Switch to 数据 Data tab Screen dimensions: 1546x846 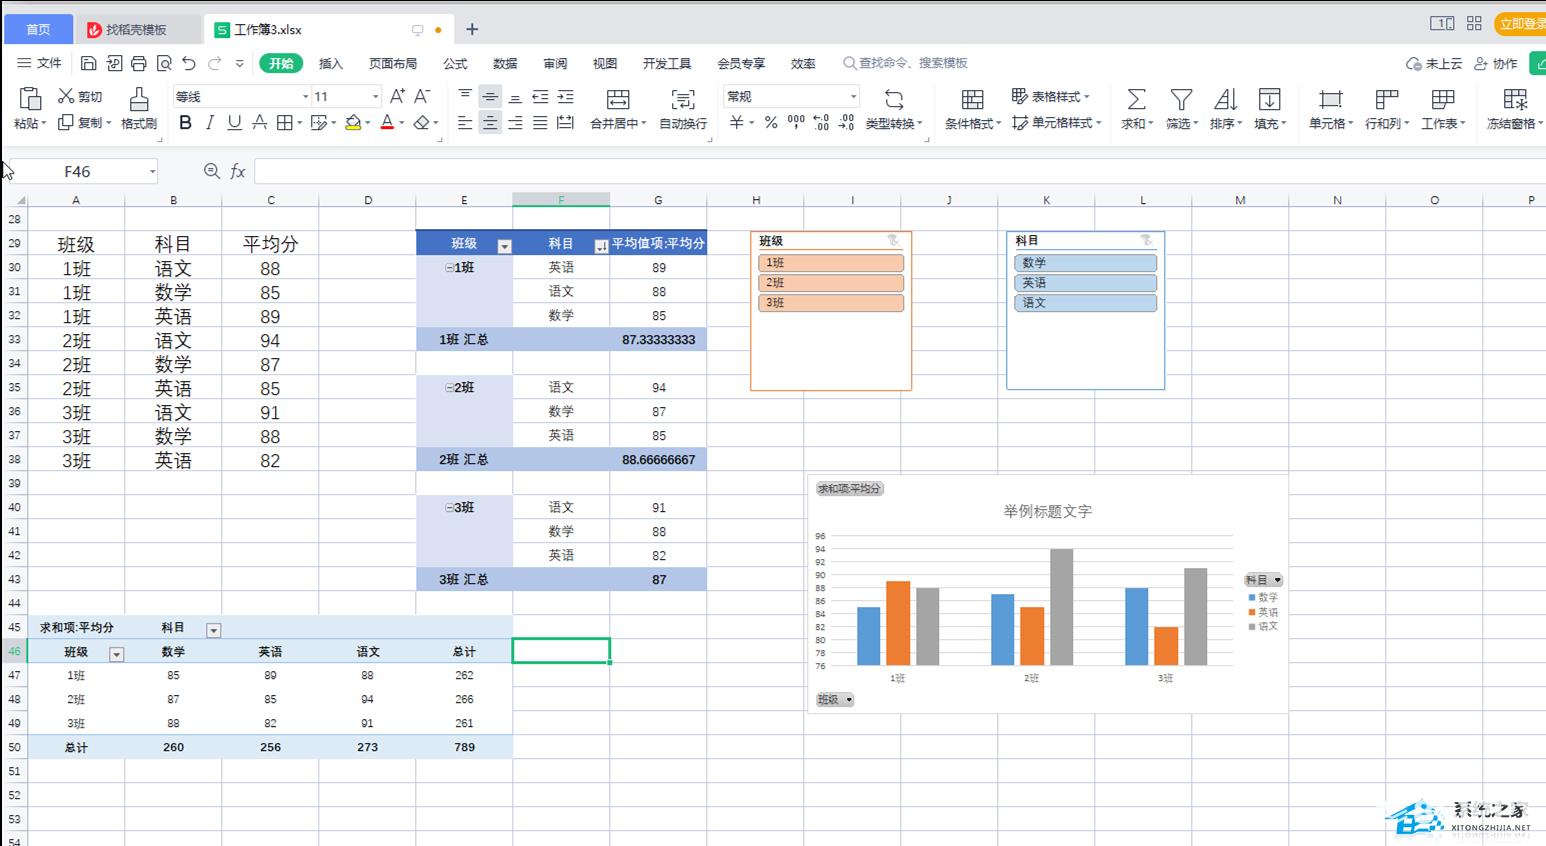click(x=505, y=63)
